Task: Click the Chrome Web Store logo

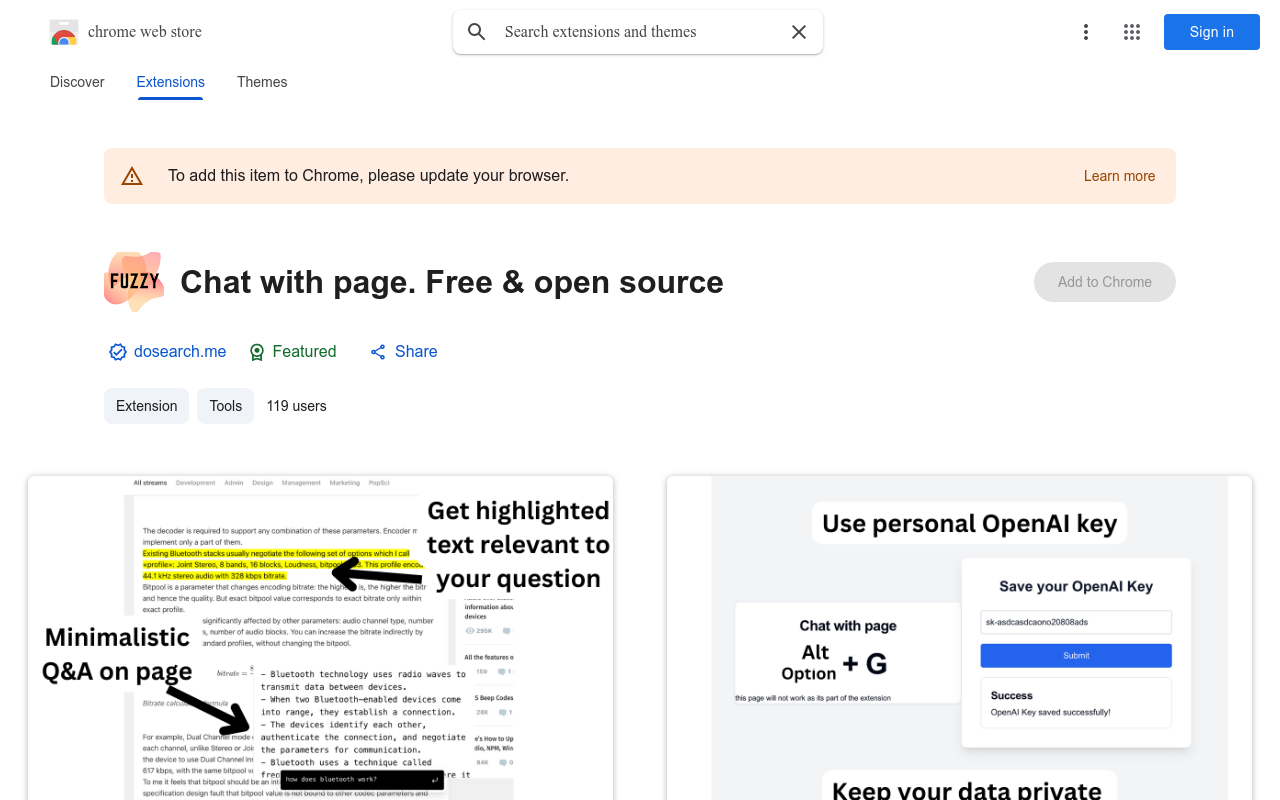Action: pos(64,32)
